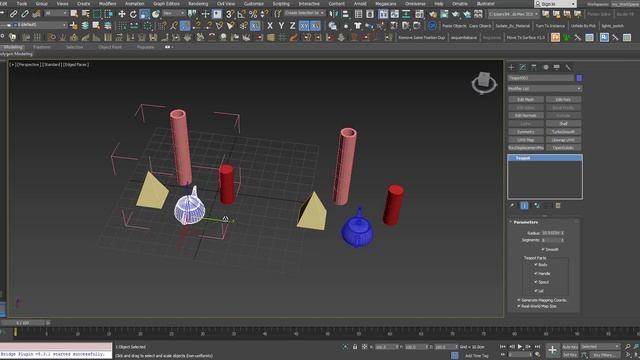Restrict transform to X axis
Image resolution: width=640 pixels, height=360 pixels.
point(270,26)
